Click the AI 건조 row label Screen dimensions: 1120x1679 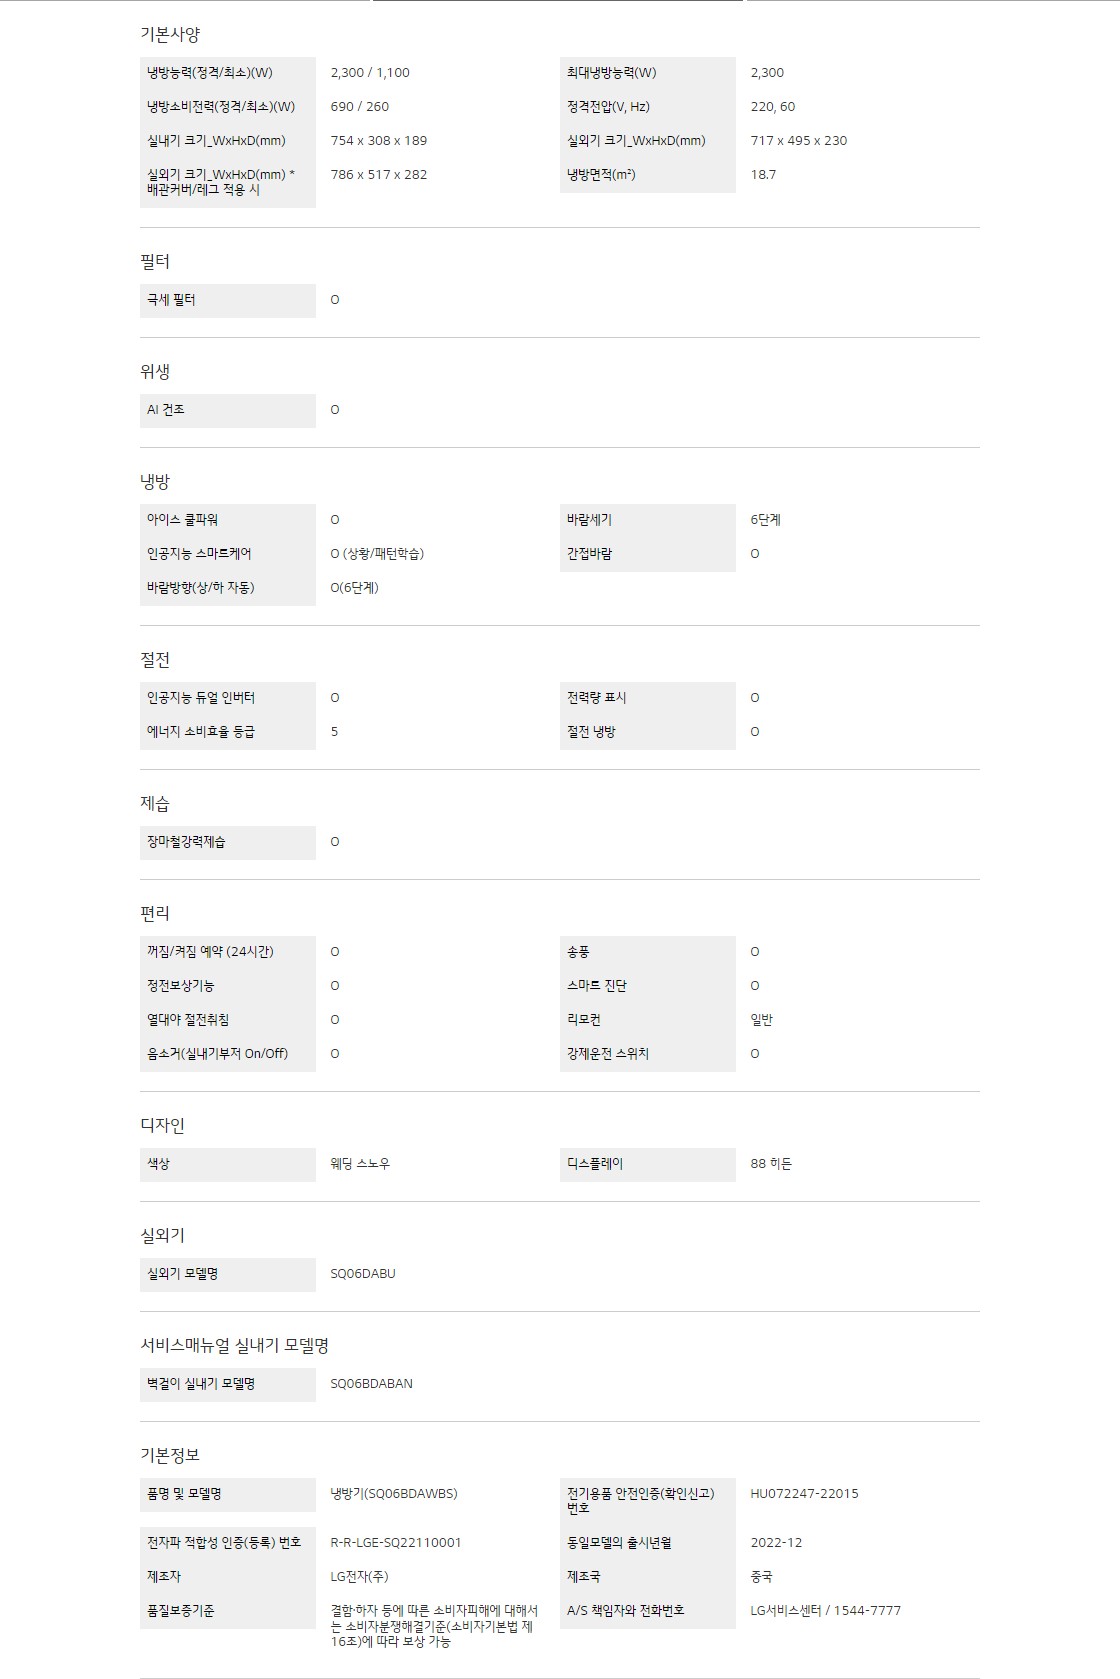pyautogui.click(x=166, y=410)
